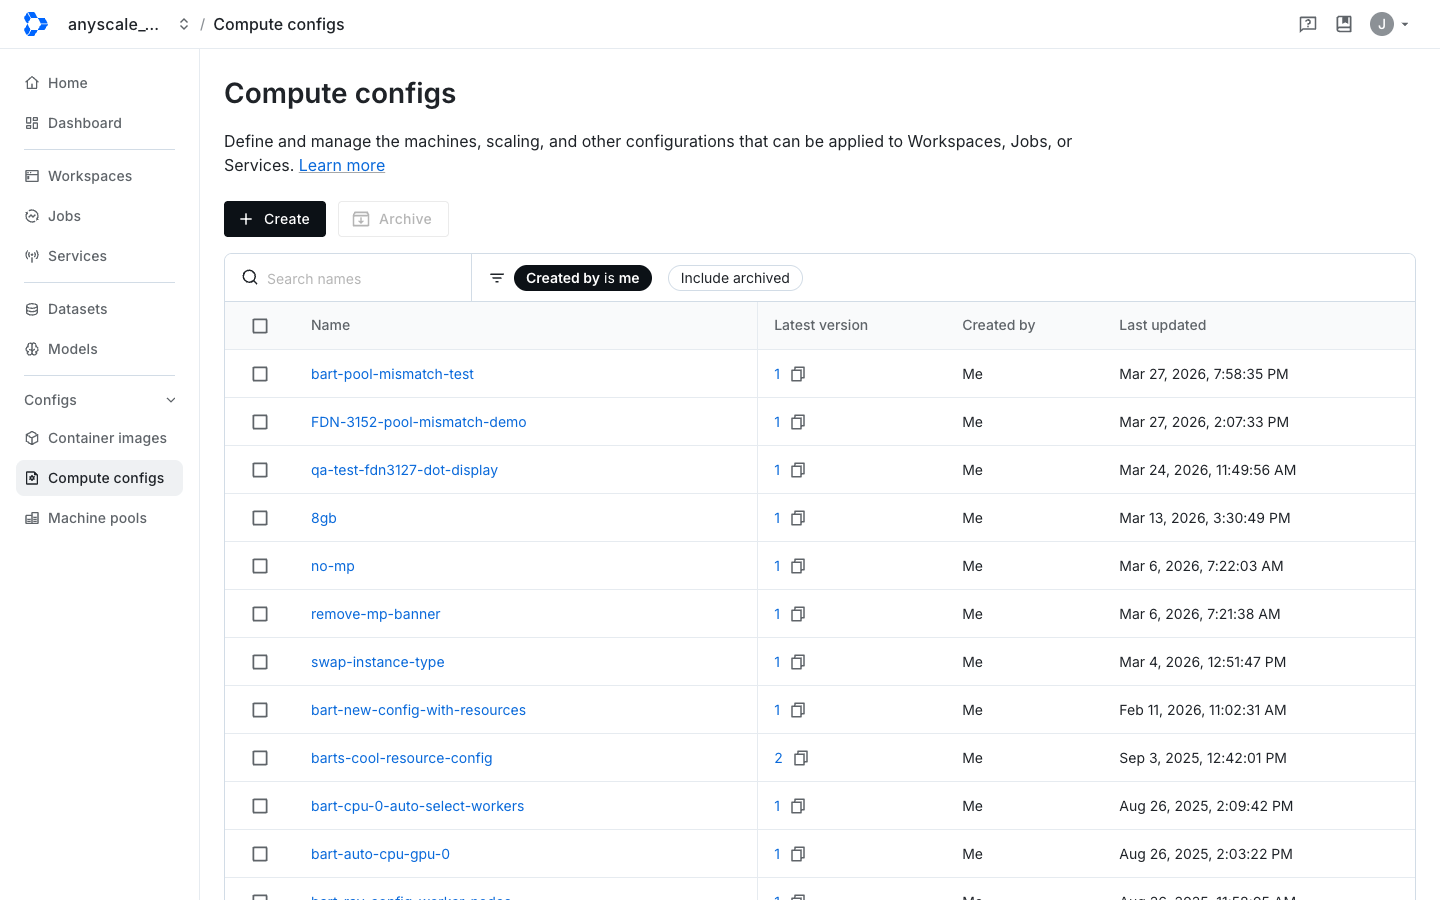Copy the version for bart-auto-cpu-gpu-0

coord(798,854)
